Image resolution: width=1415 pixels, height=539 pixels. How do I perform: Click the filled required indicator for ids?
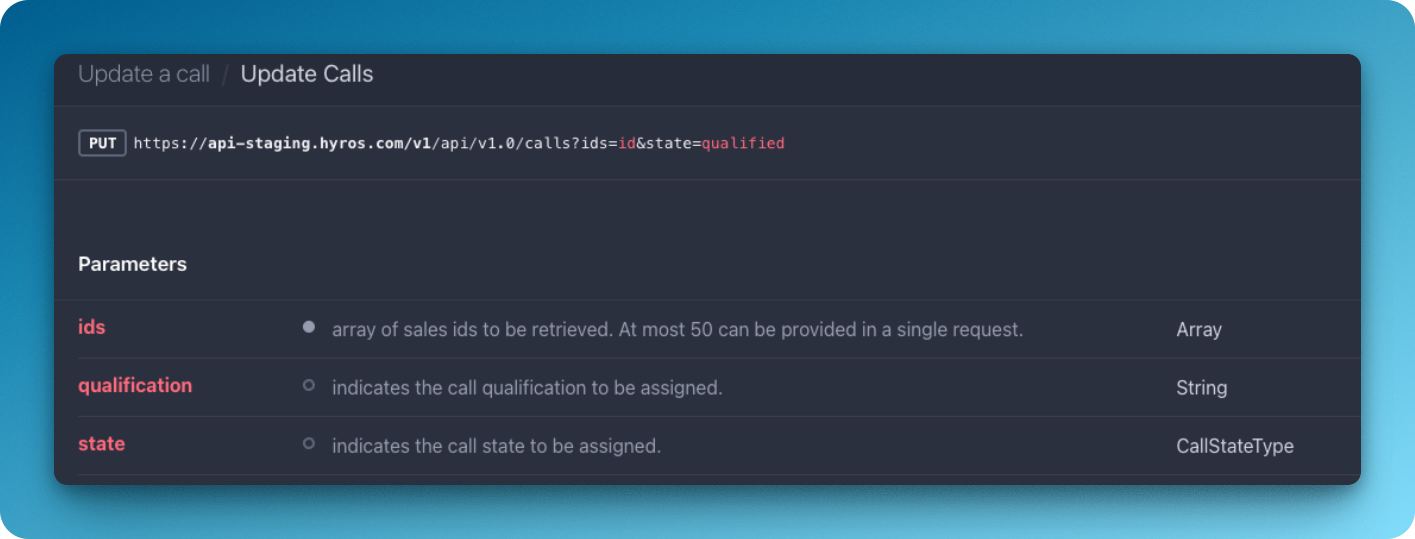pyautogui.click(x=309, y=327)
